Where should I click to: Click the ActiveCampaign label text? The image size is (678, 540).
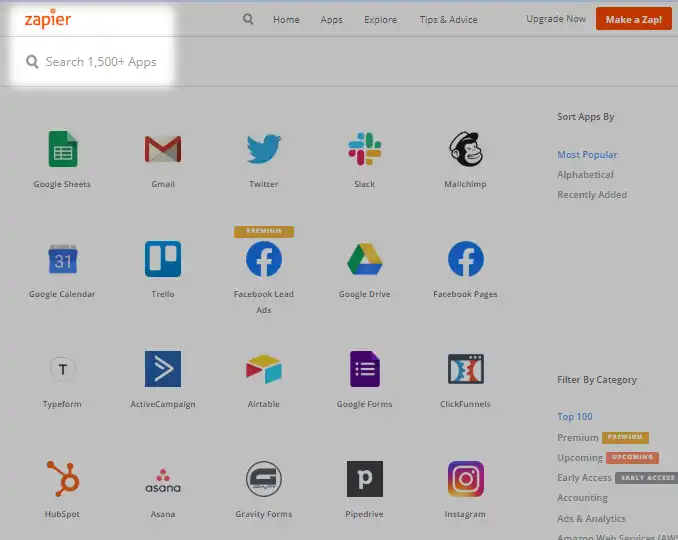point(163,404)
